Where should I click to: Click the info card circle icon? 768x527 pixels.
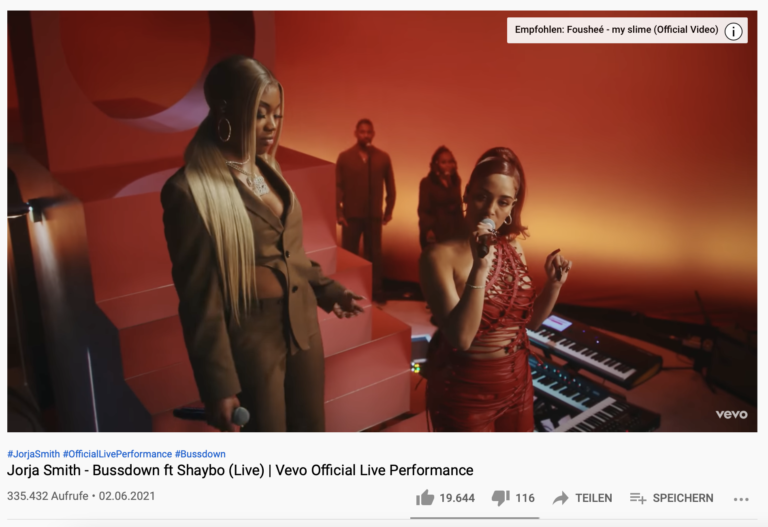[x=733, y=31]
